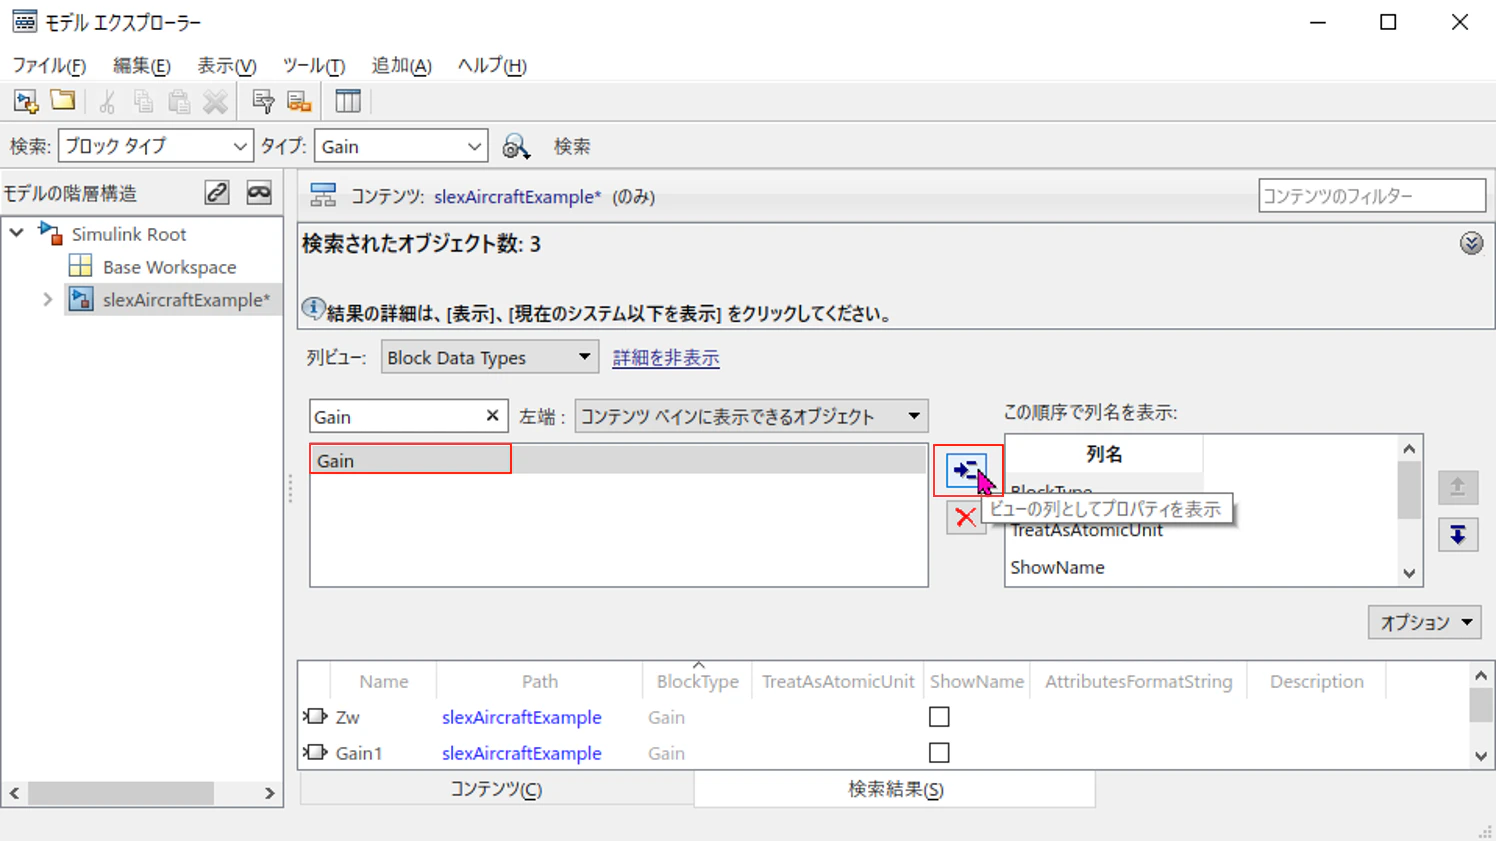Viewport: 1496px width, 841px height.
Task: Click the Base Workspace grid icon
Action: click(80, 267)
